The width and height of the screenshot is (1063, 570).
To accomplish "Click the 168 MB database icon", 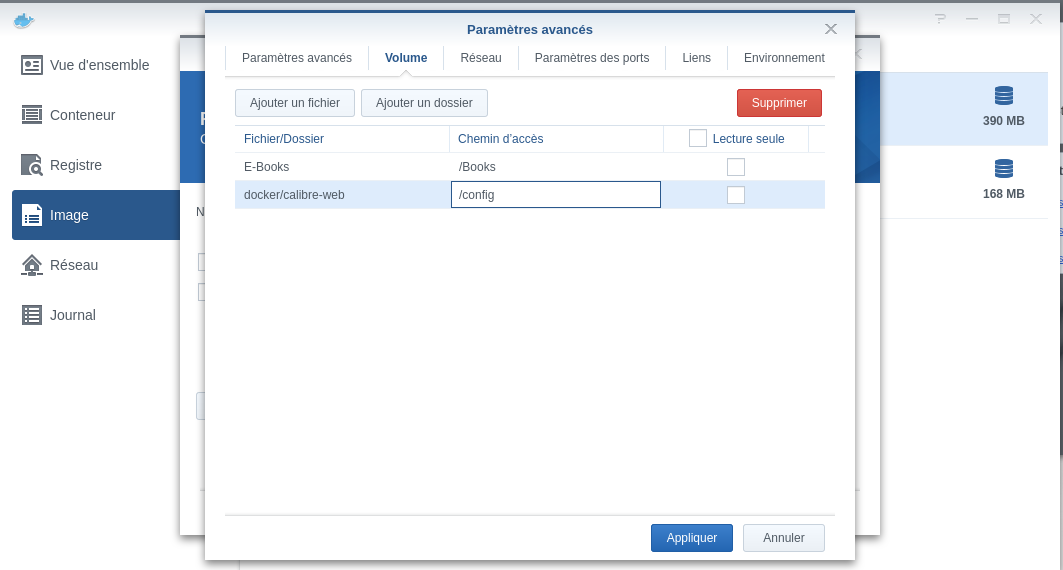I will click(x=1003, y=169).
